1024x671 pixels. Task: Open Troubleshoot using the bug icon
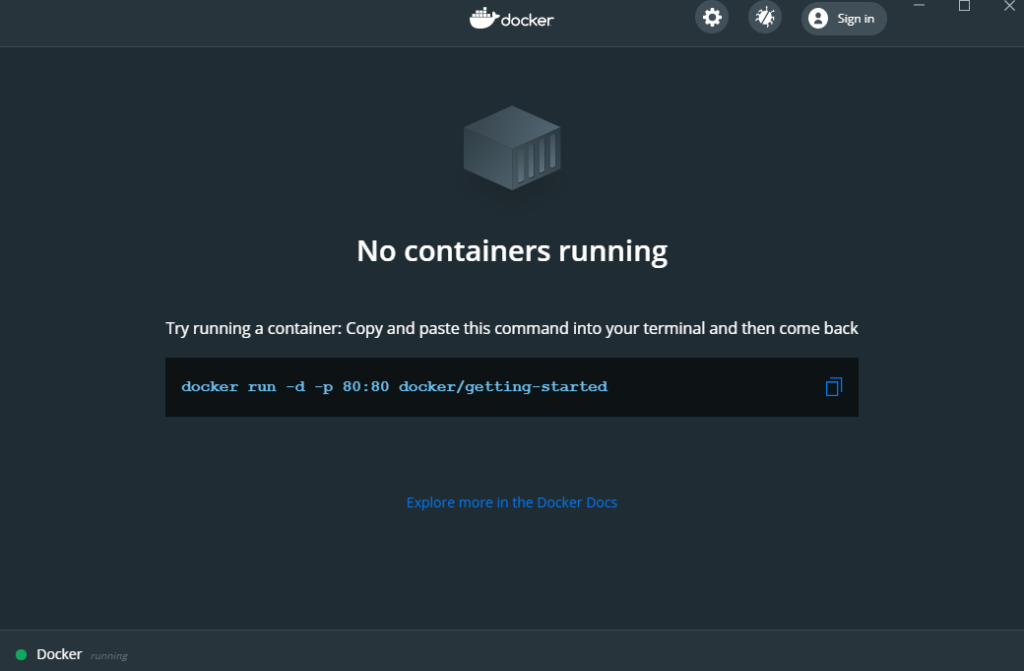tap(765, 18)
